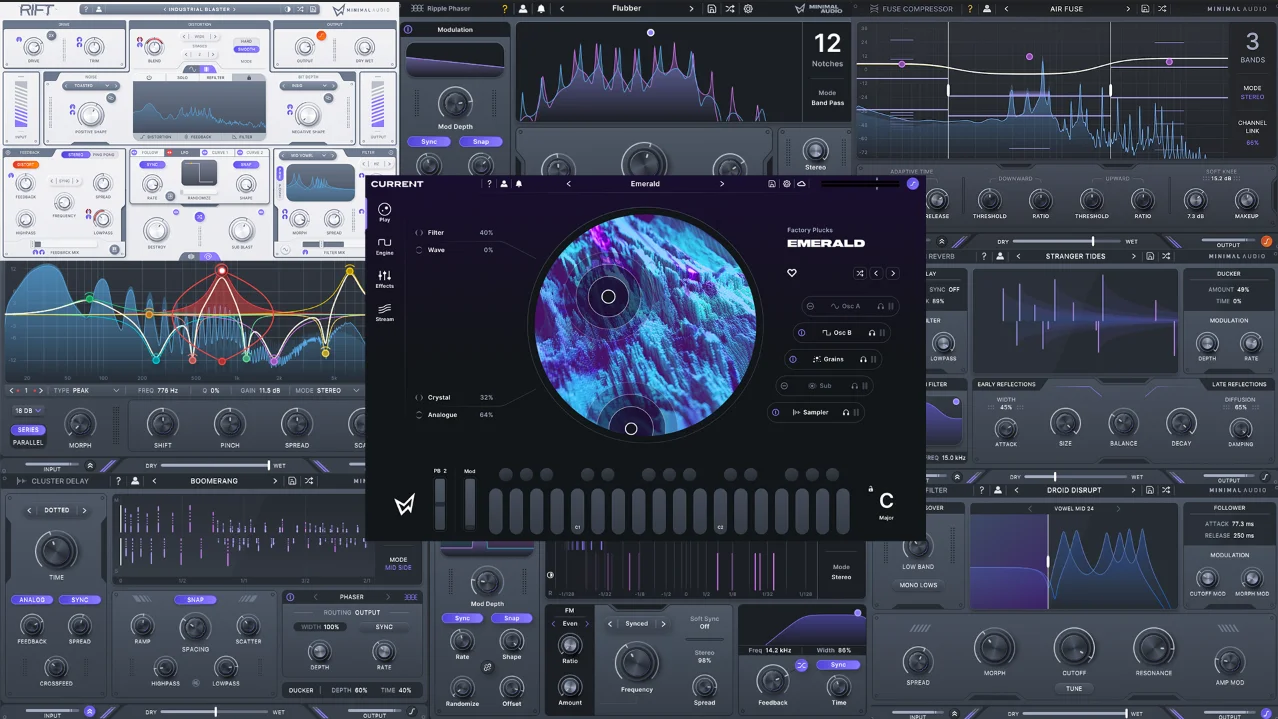This screenshot has width=1278, height=719.
Task: Click the Refilter tab in Rift display
Action: click(x=215, y=77)
